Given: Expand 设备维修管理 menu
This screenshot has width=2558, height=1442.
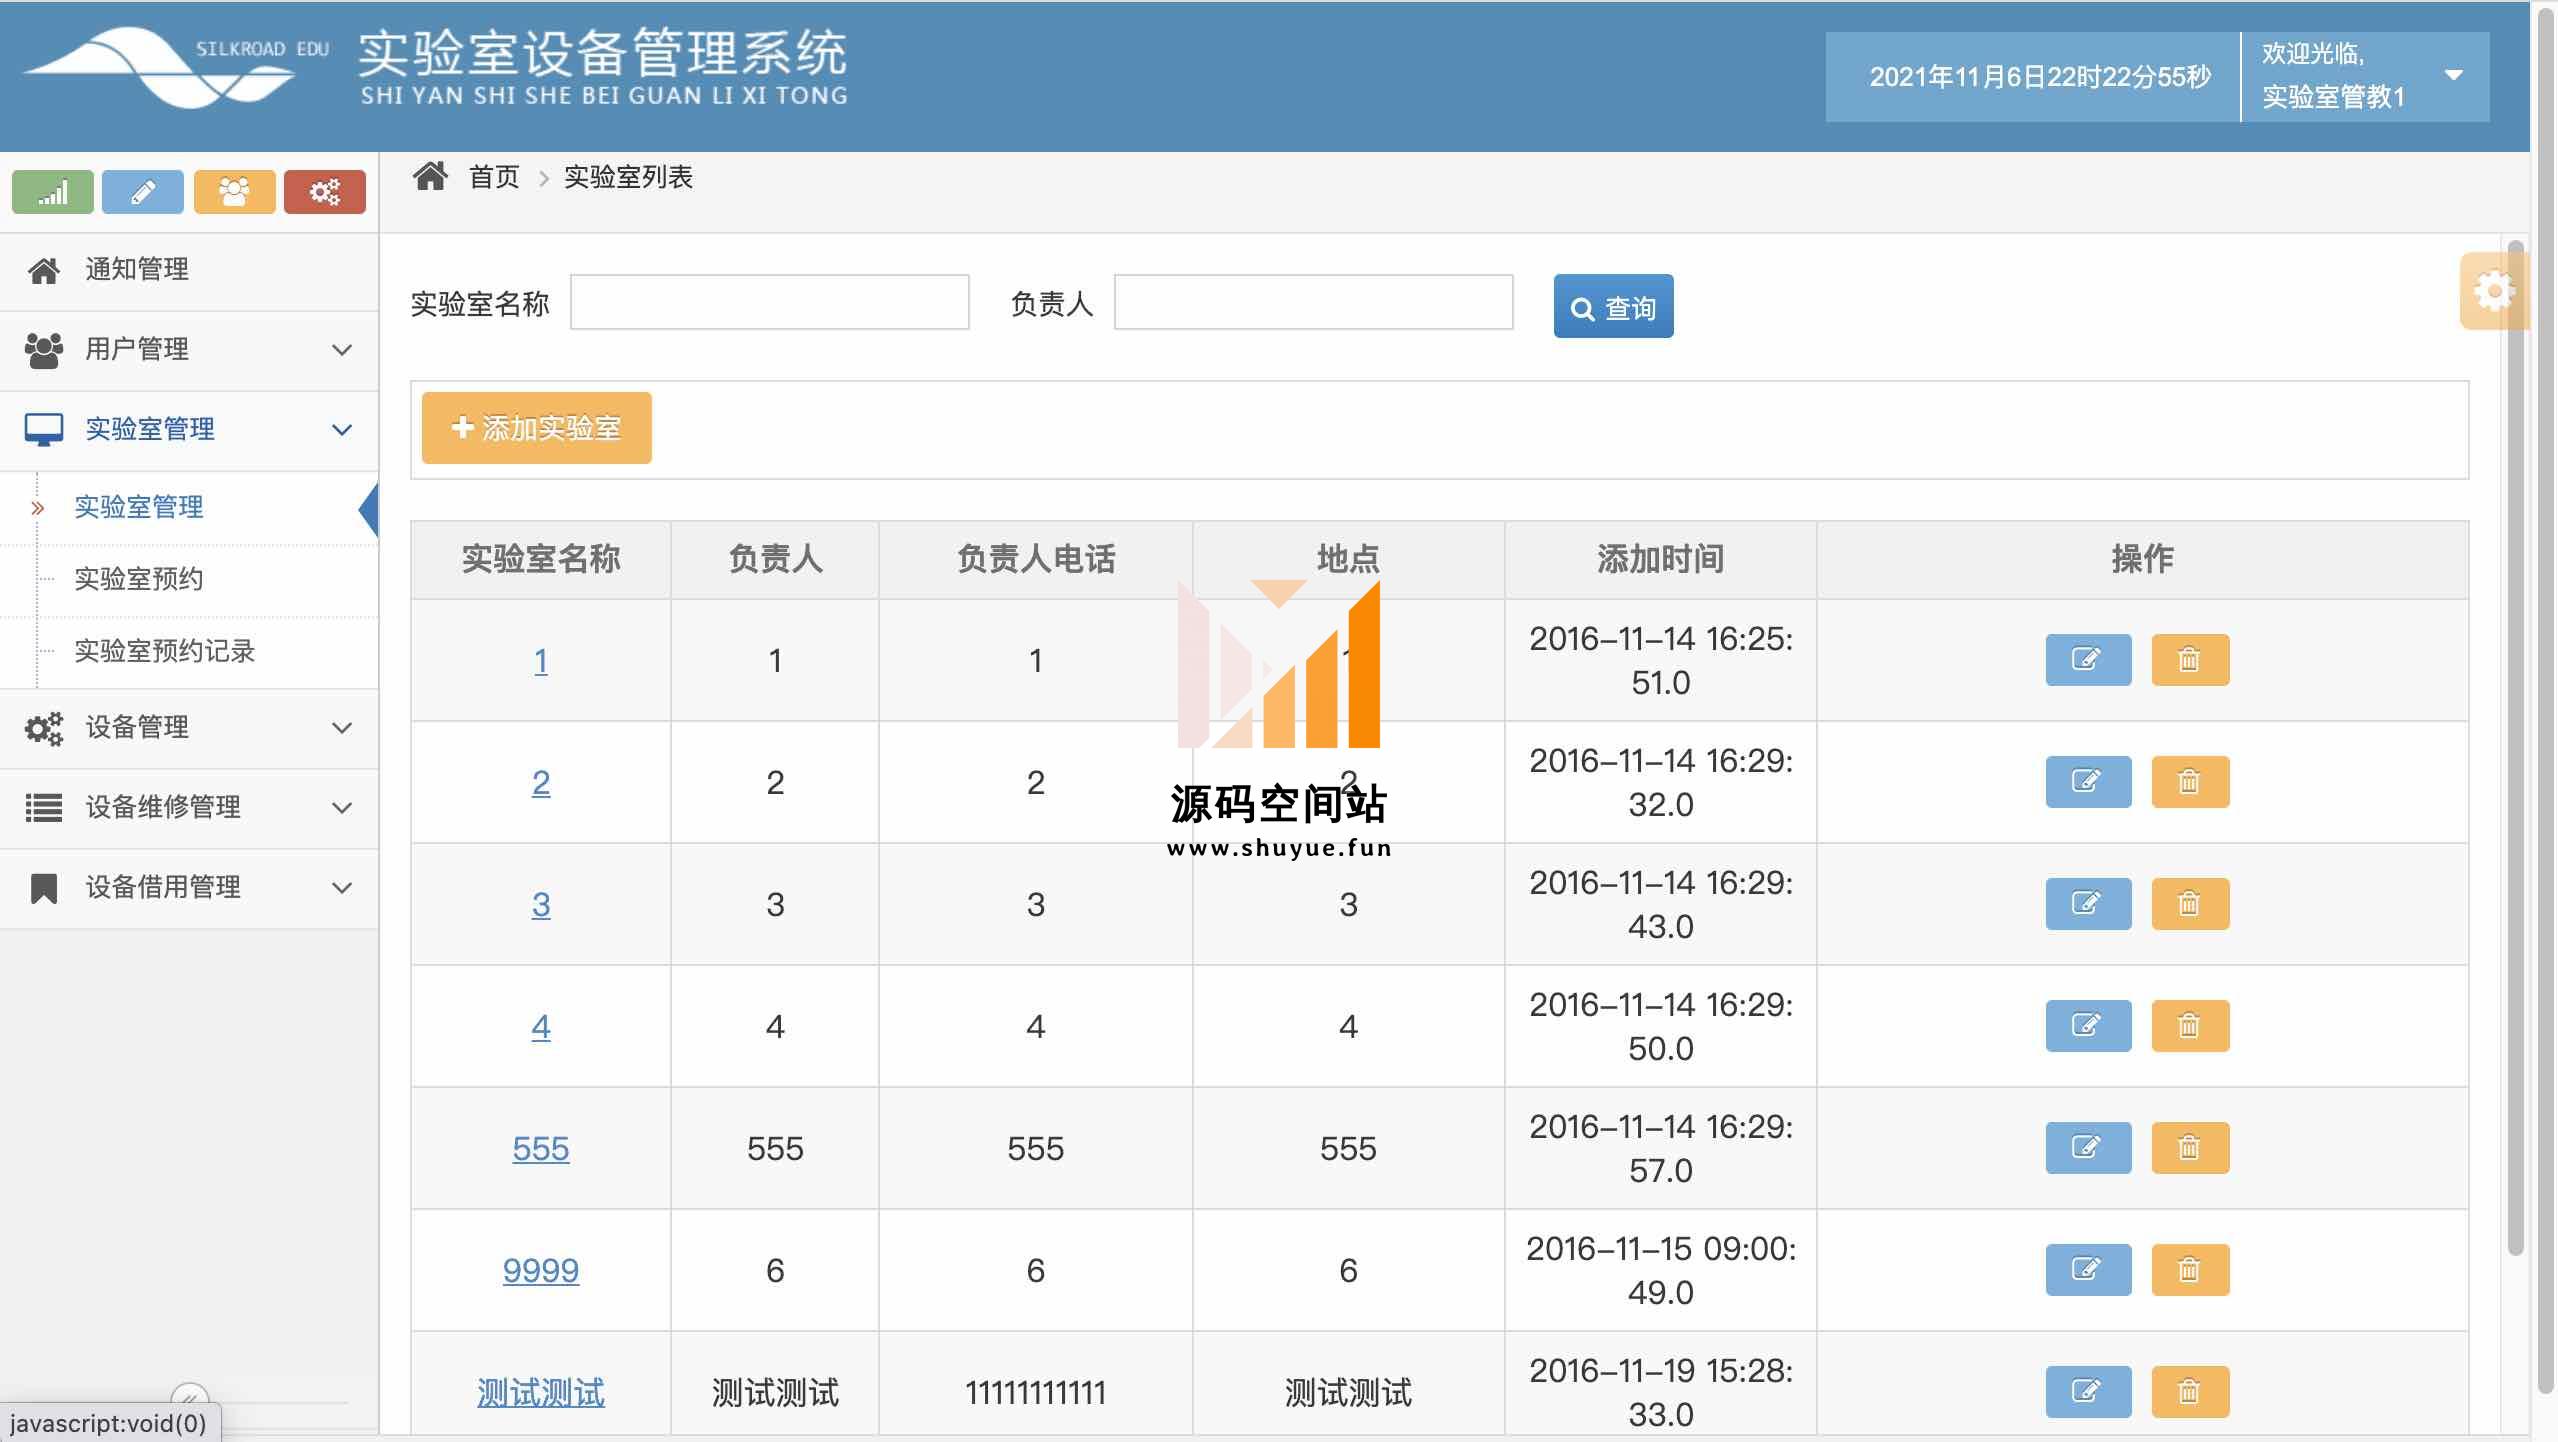Looking at the screenshot, I should pos(189,808).
